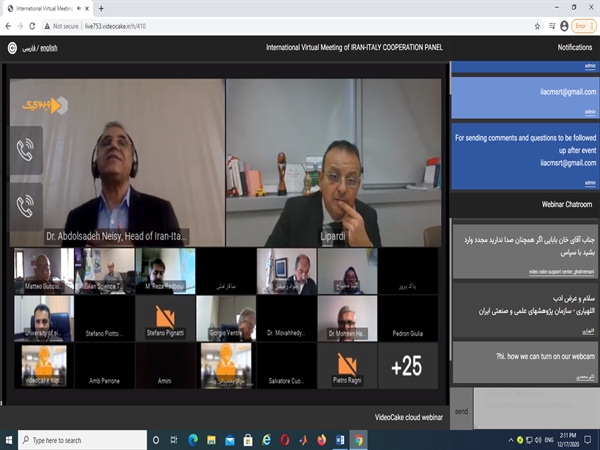Select Gilan Science participant thumbnail
Screen dimensions: 600x450
point(104,271)
